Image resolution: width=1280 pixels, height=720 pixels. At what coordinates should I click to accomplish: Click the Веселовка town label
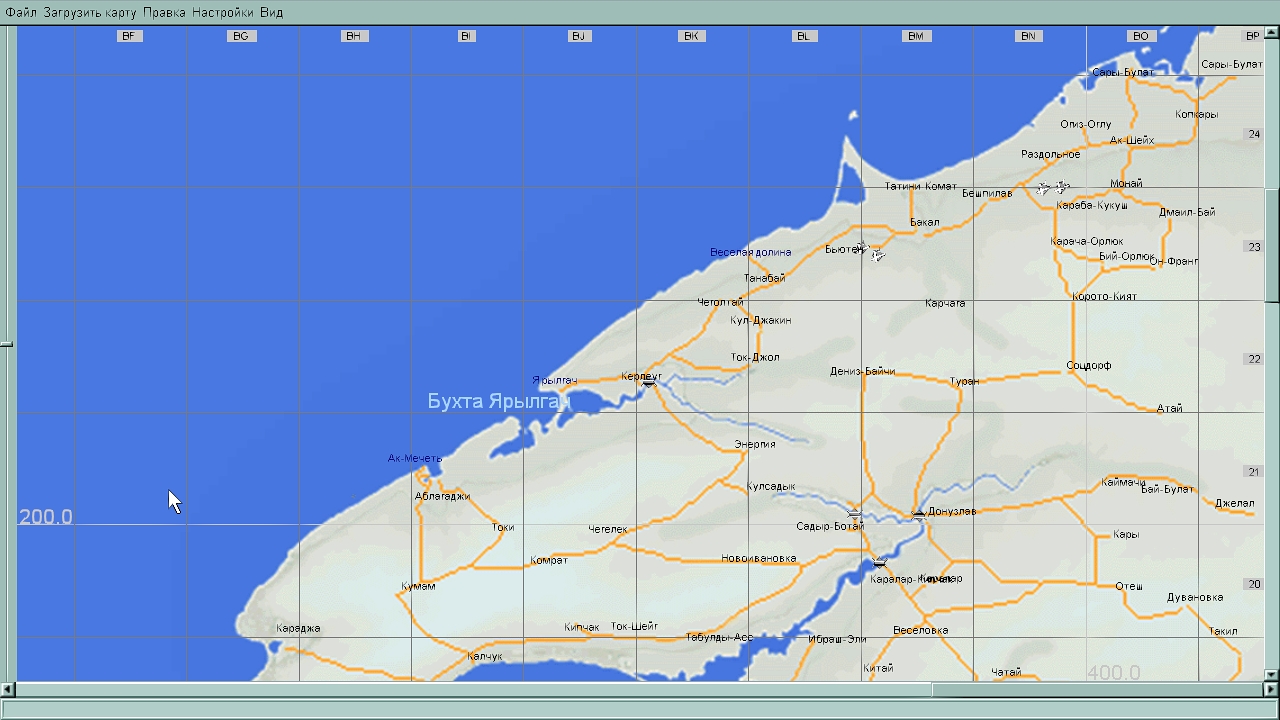pyautogui.click(x=920, y=630)
